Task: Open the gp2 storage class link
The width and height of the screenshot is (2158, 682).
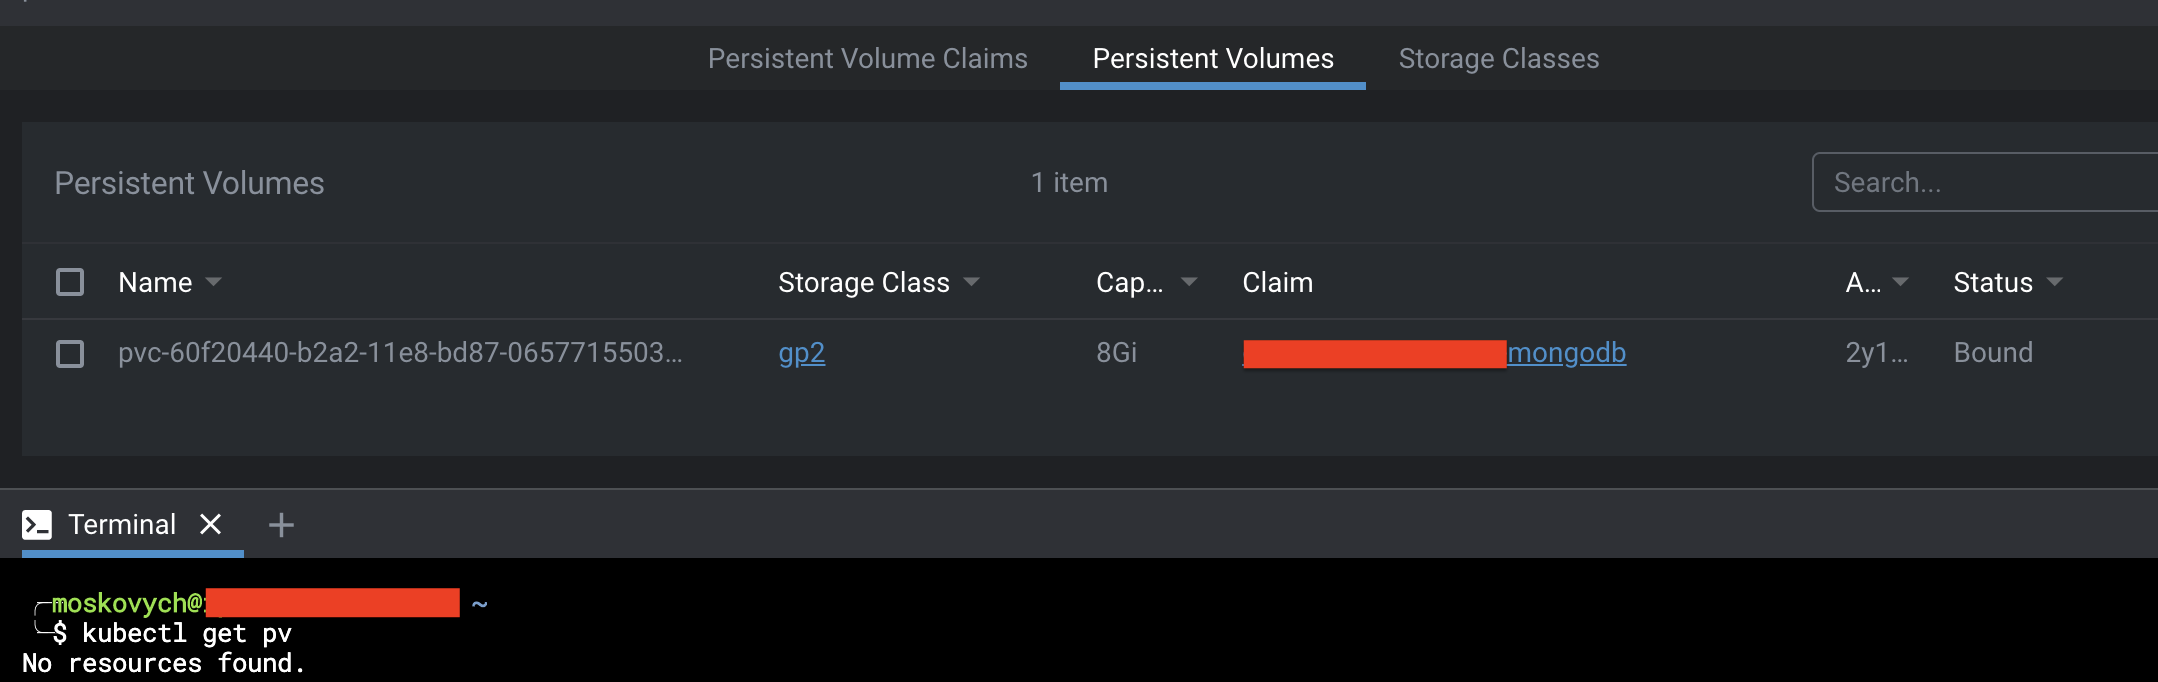Action: point(801,353)
